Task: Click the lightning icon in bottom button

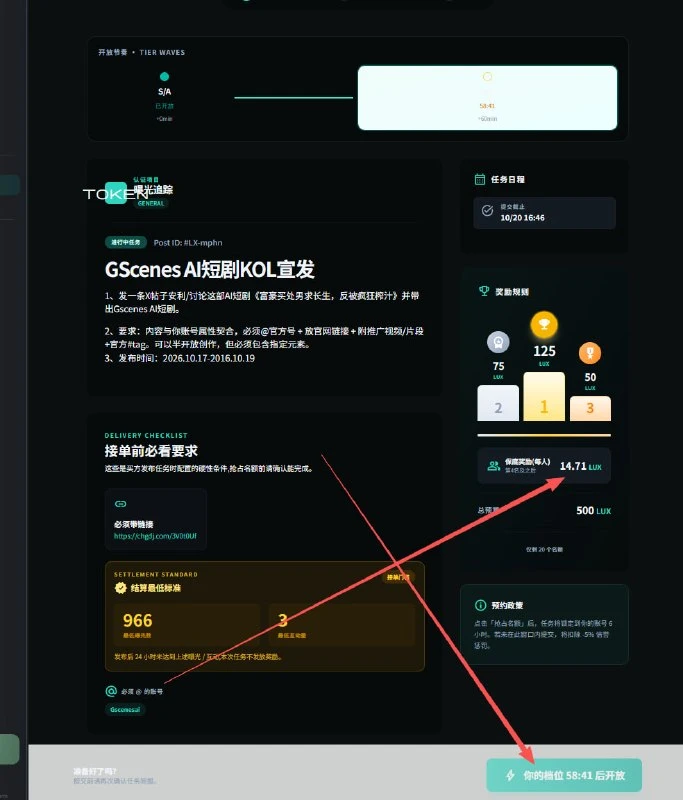Action: coord(510,776)
